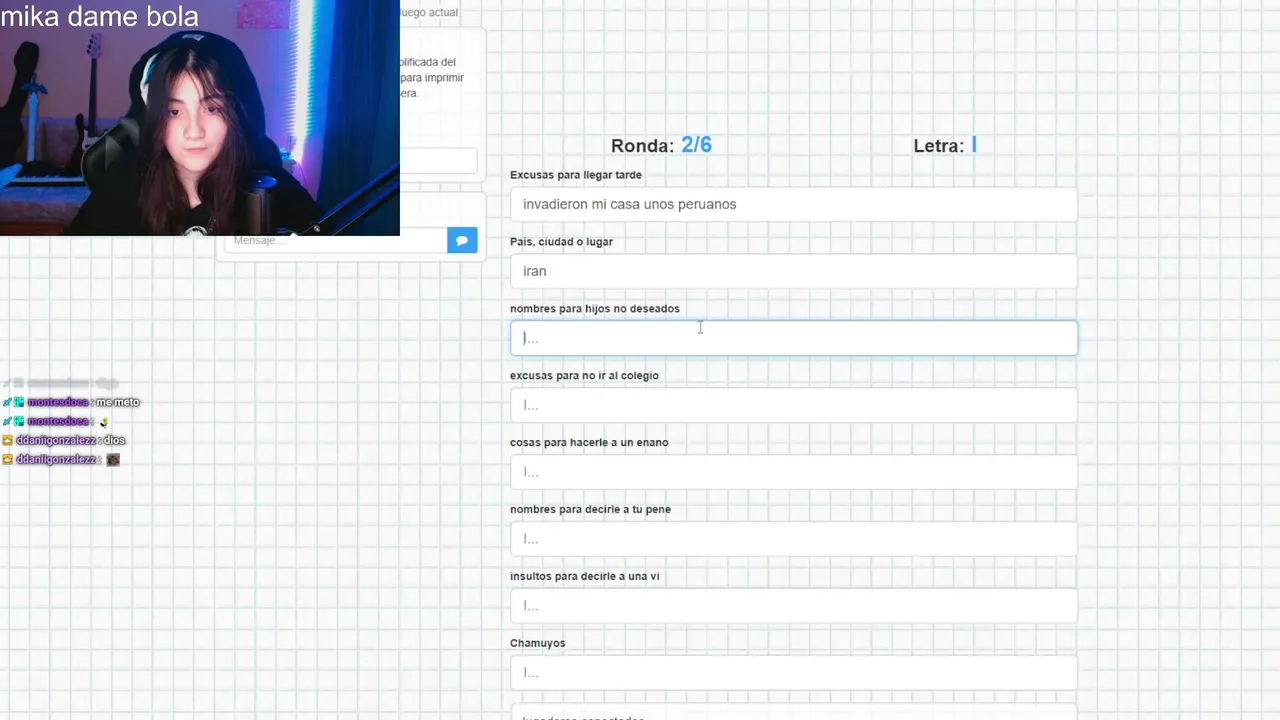
Task: Click the blue send message chat button
Action: pyautogui.click(x=462, y=240)
